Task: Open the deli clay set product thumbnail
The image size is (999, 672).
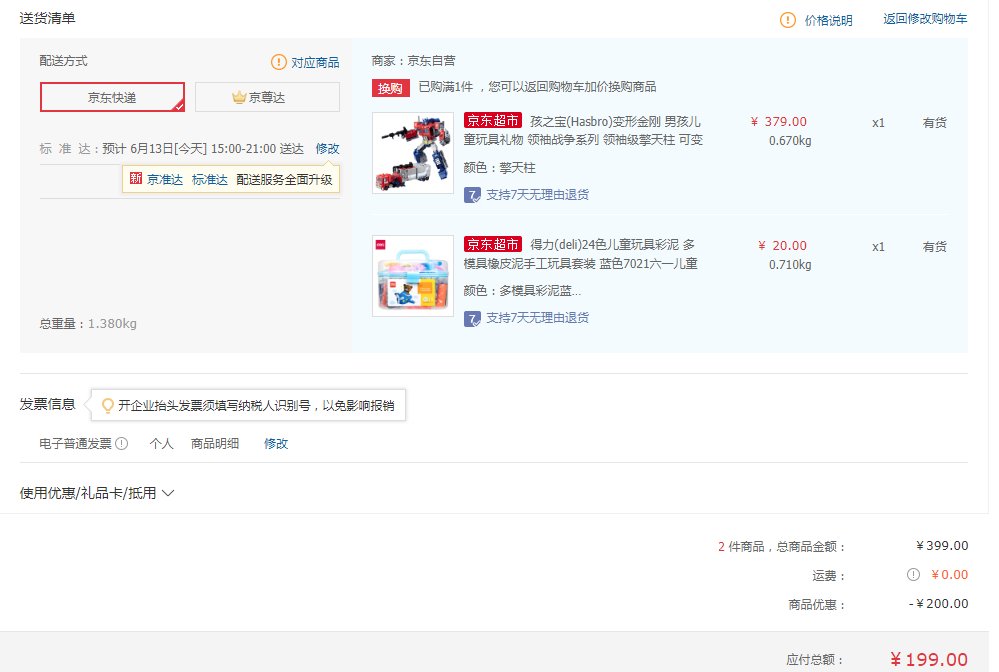Action: click(413, 276)
